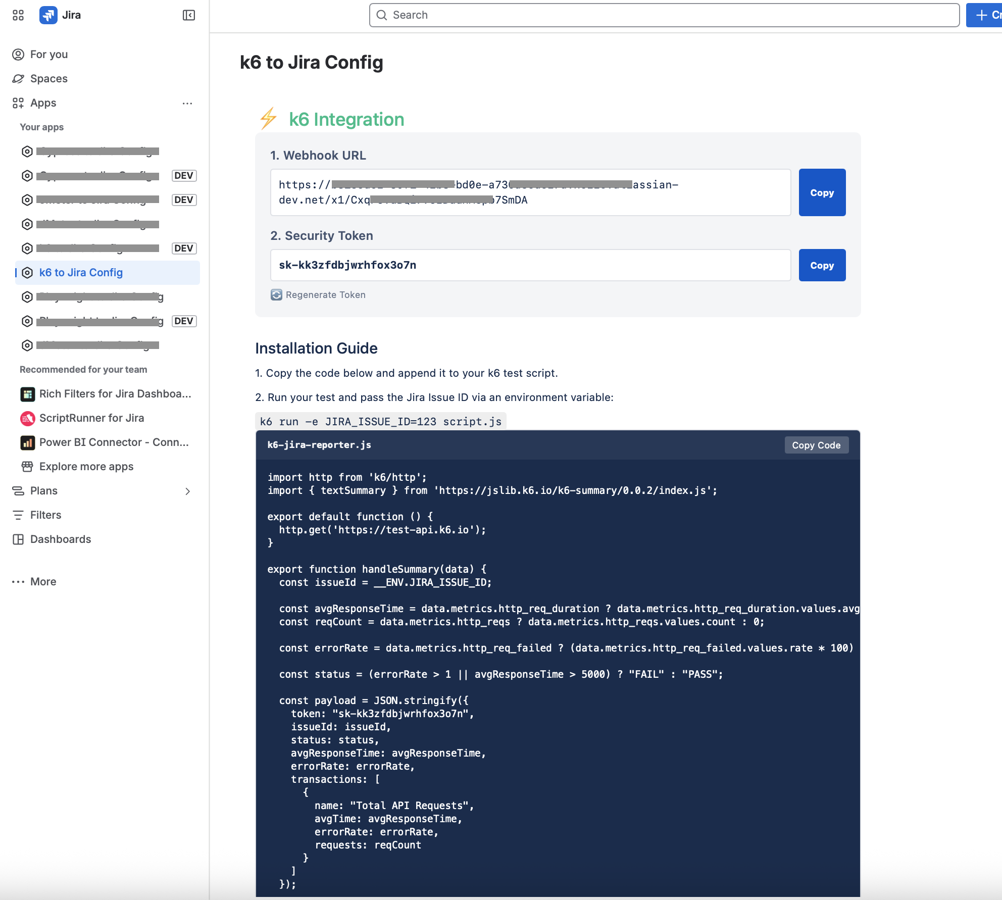
Task: Click into the Search field
Action: [664, 15]
